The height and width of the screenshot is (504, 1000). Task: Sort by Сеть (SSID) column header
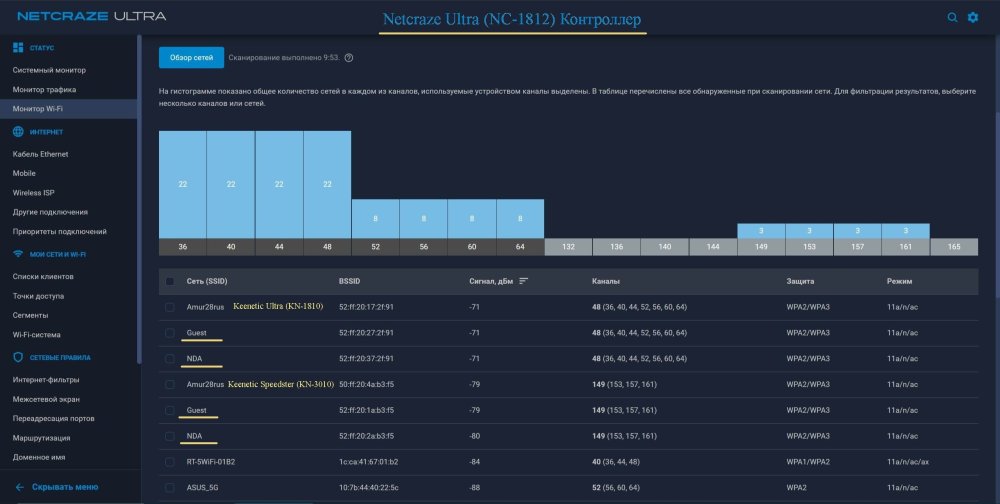coord(207,281)
